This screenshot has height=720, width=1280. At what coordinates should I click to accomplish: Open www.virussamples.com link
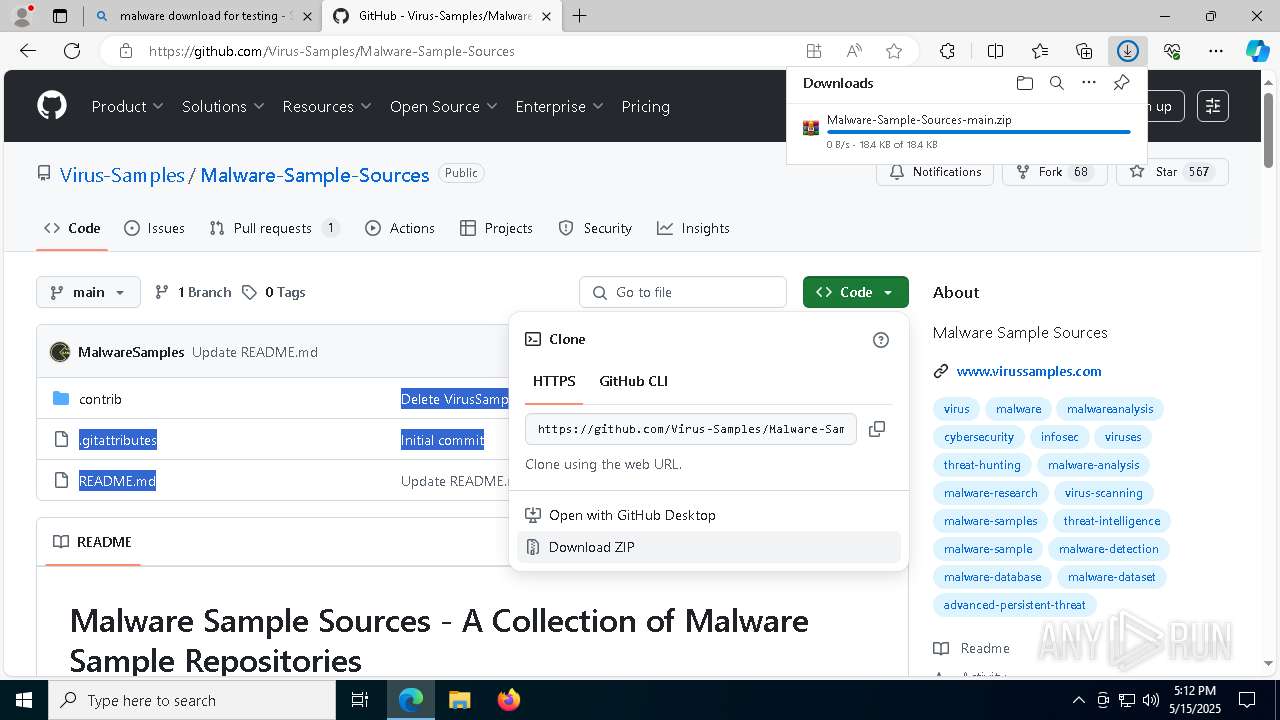coord(1029,371)
